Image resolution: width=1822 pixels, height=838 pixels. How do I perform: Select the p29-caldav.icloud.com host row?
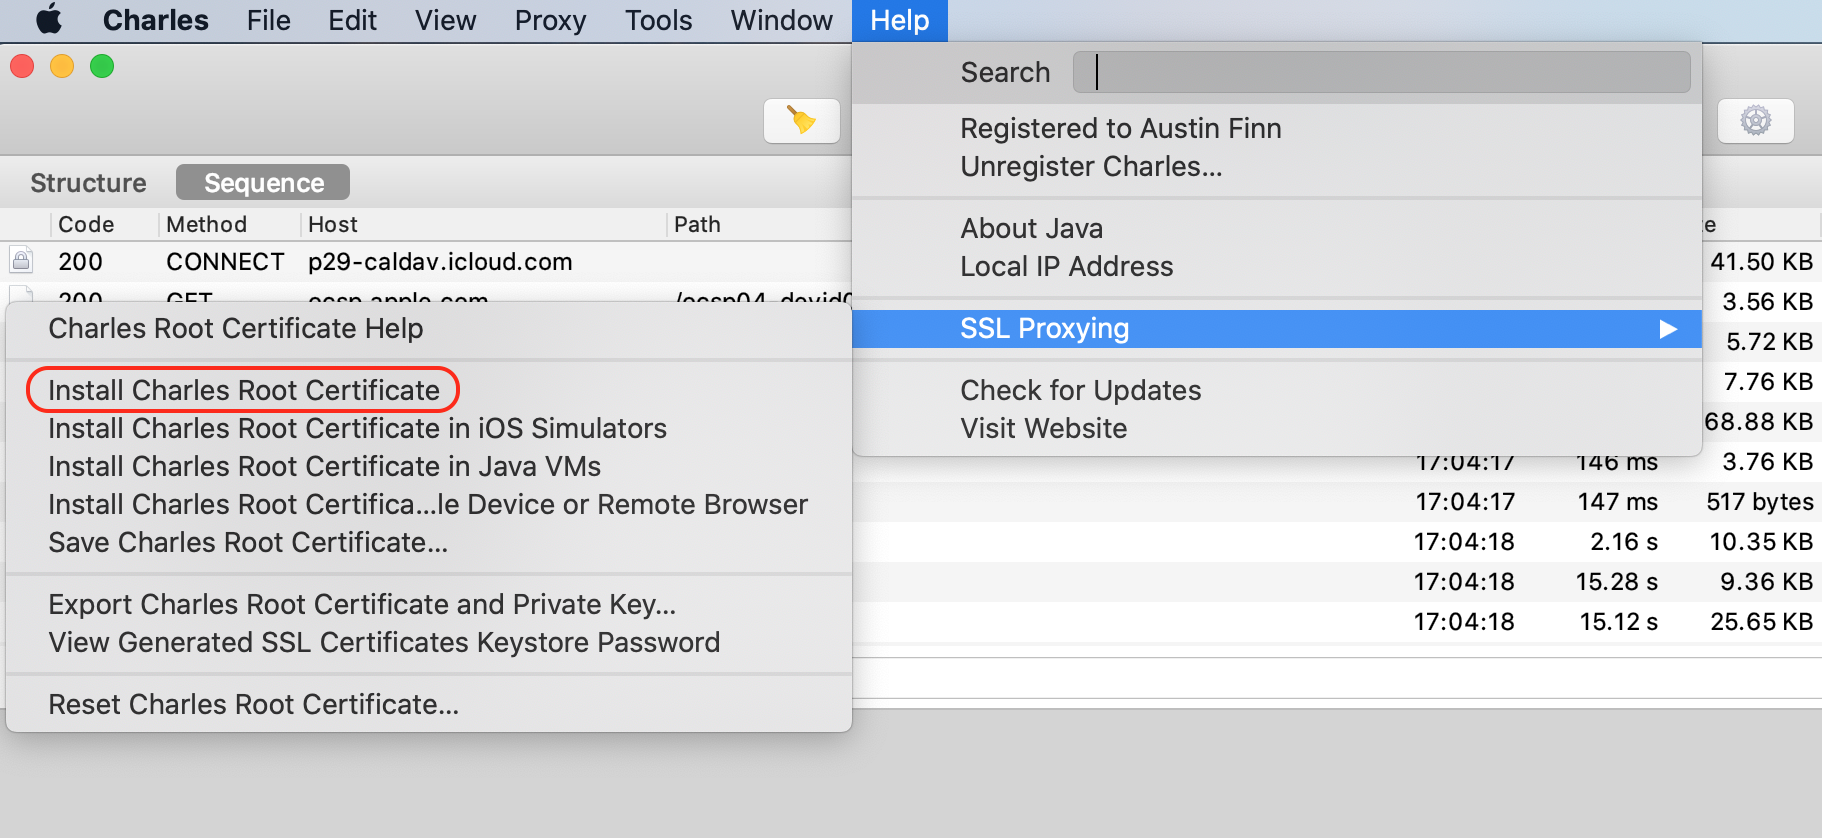tap(440, 262)
